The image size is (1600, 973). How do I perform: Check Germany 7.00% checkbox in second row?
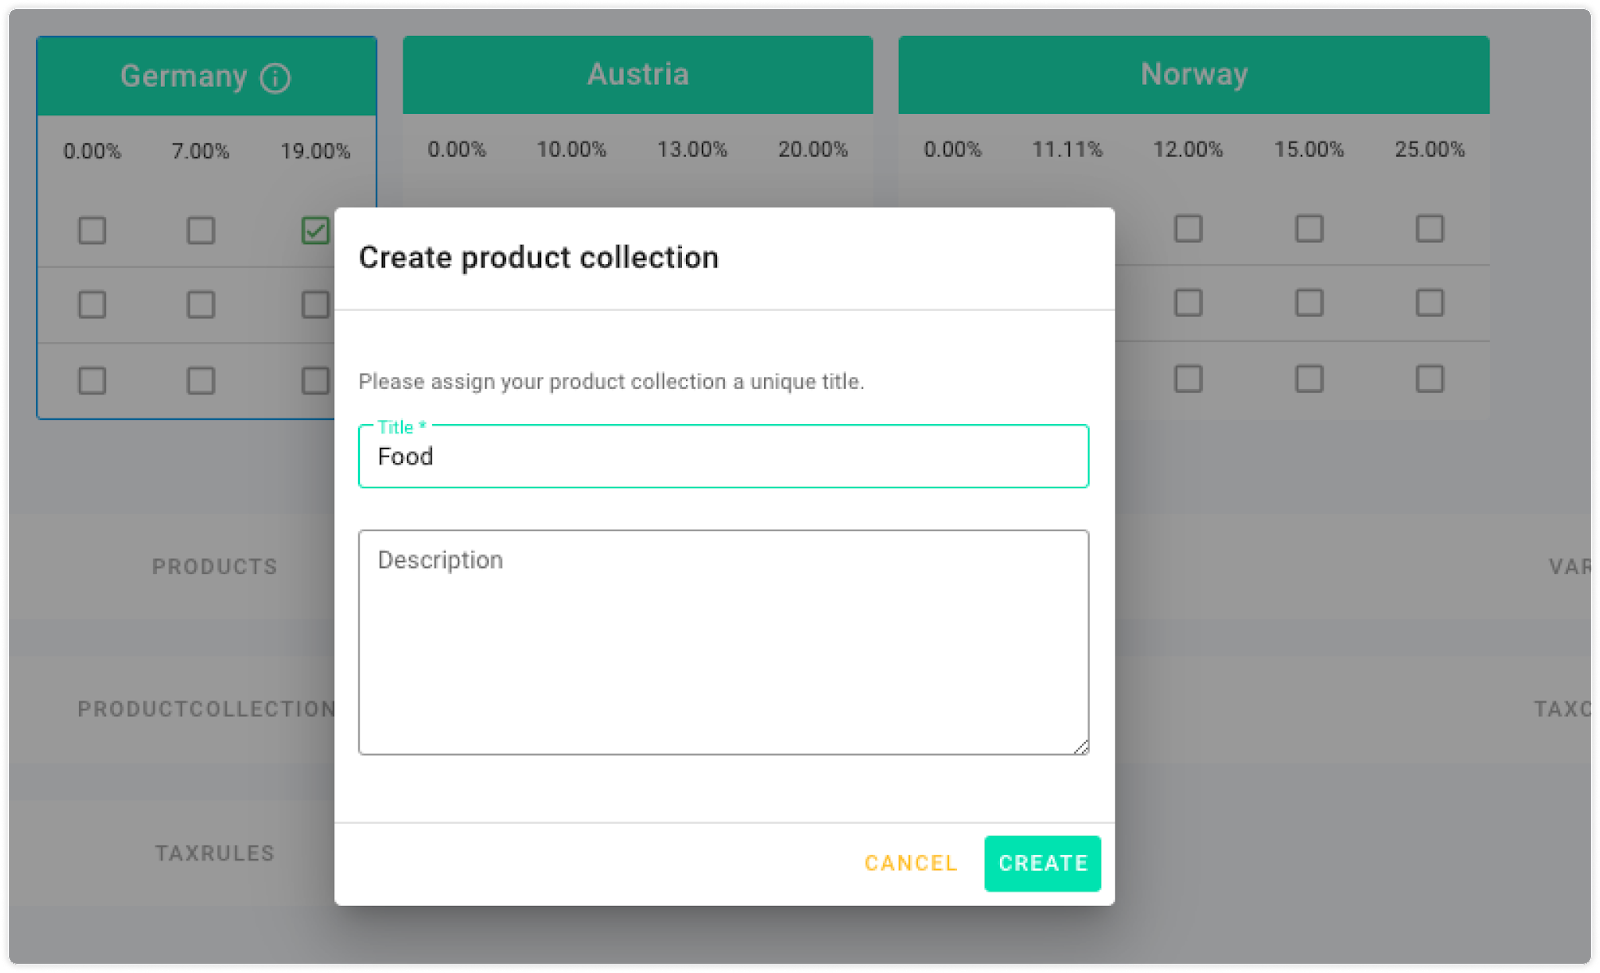[x=201, y=305]
